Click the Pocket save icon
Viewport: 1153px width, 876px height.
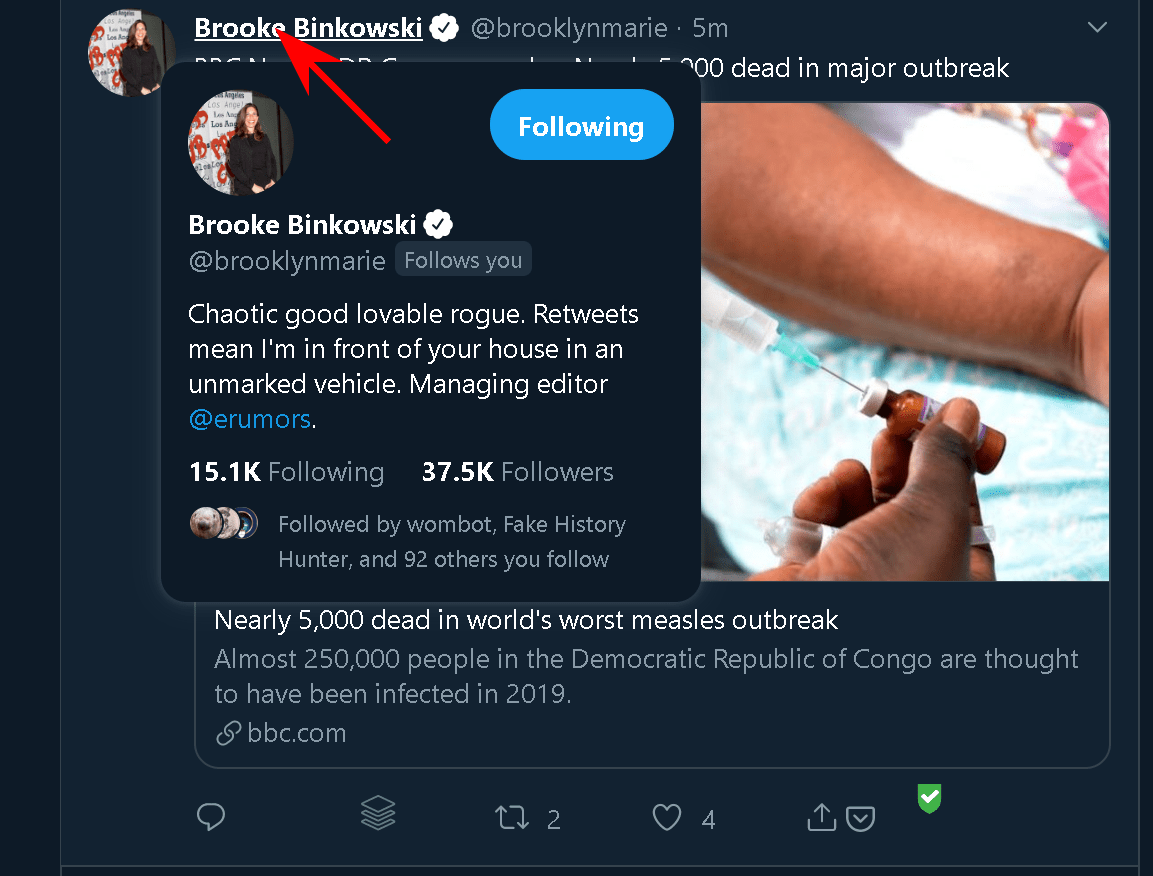pos(861,819)
